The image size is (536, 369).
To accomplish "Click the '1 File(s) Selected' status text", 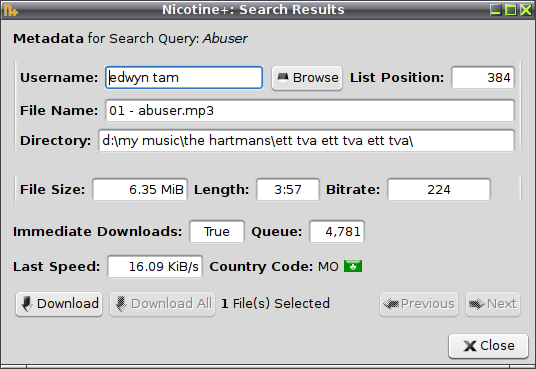I will point(276,304).
